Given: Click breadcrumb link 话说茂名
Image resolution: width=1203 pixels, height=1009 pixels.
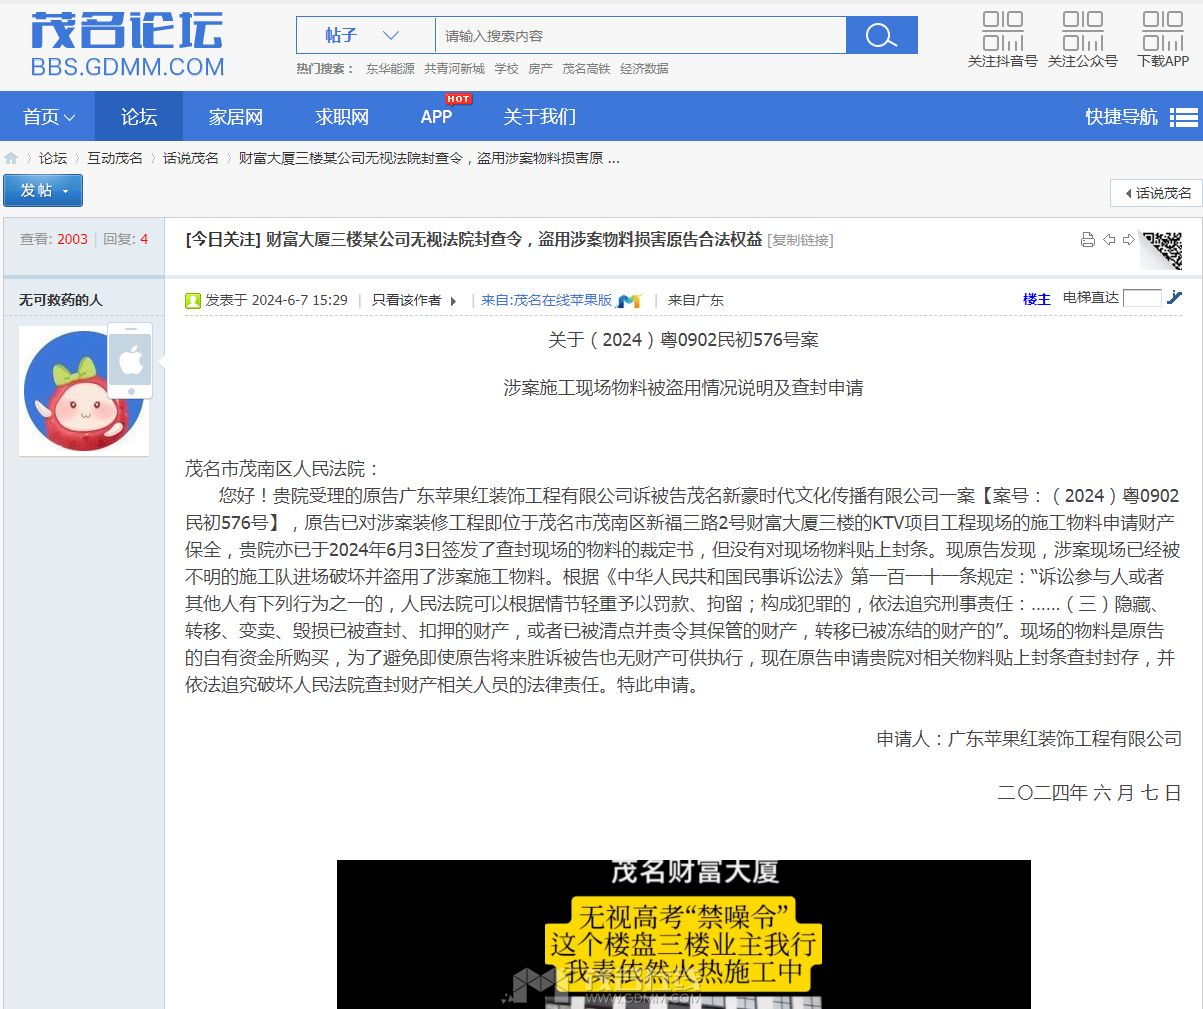Looking at the screenshot, I should pyautogui.click(x=191, y=158).
